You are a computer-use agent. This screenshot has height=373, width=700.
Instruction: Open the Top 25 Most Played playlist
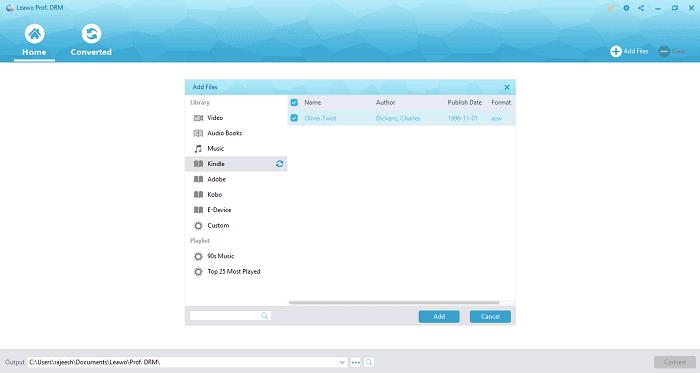[236, 271]
